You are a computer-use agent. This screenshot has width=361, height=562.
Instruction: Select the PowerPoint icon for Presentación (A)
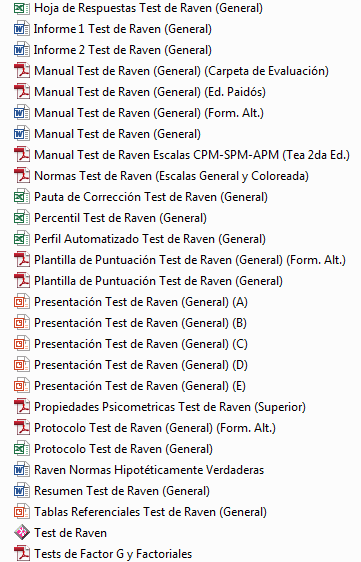click(22, 302)
